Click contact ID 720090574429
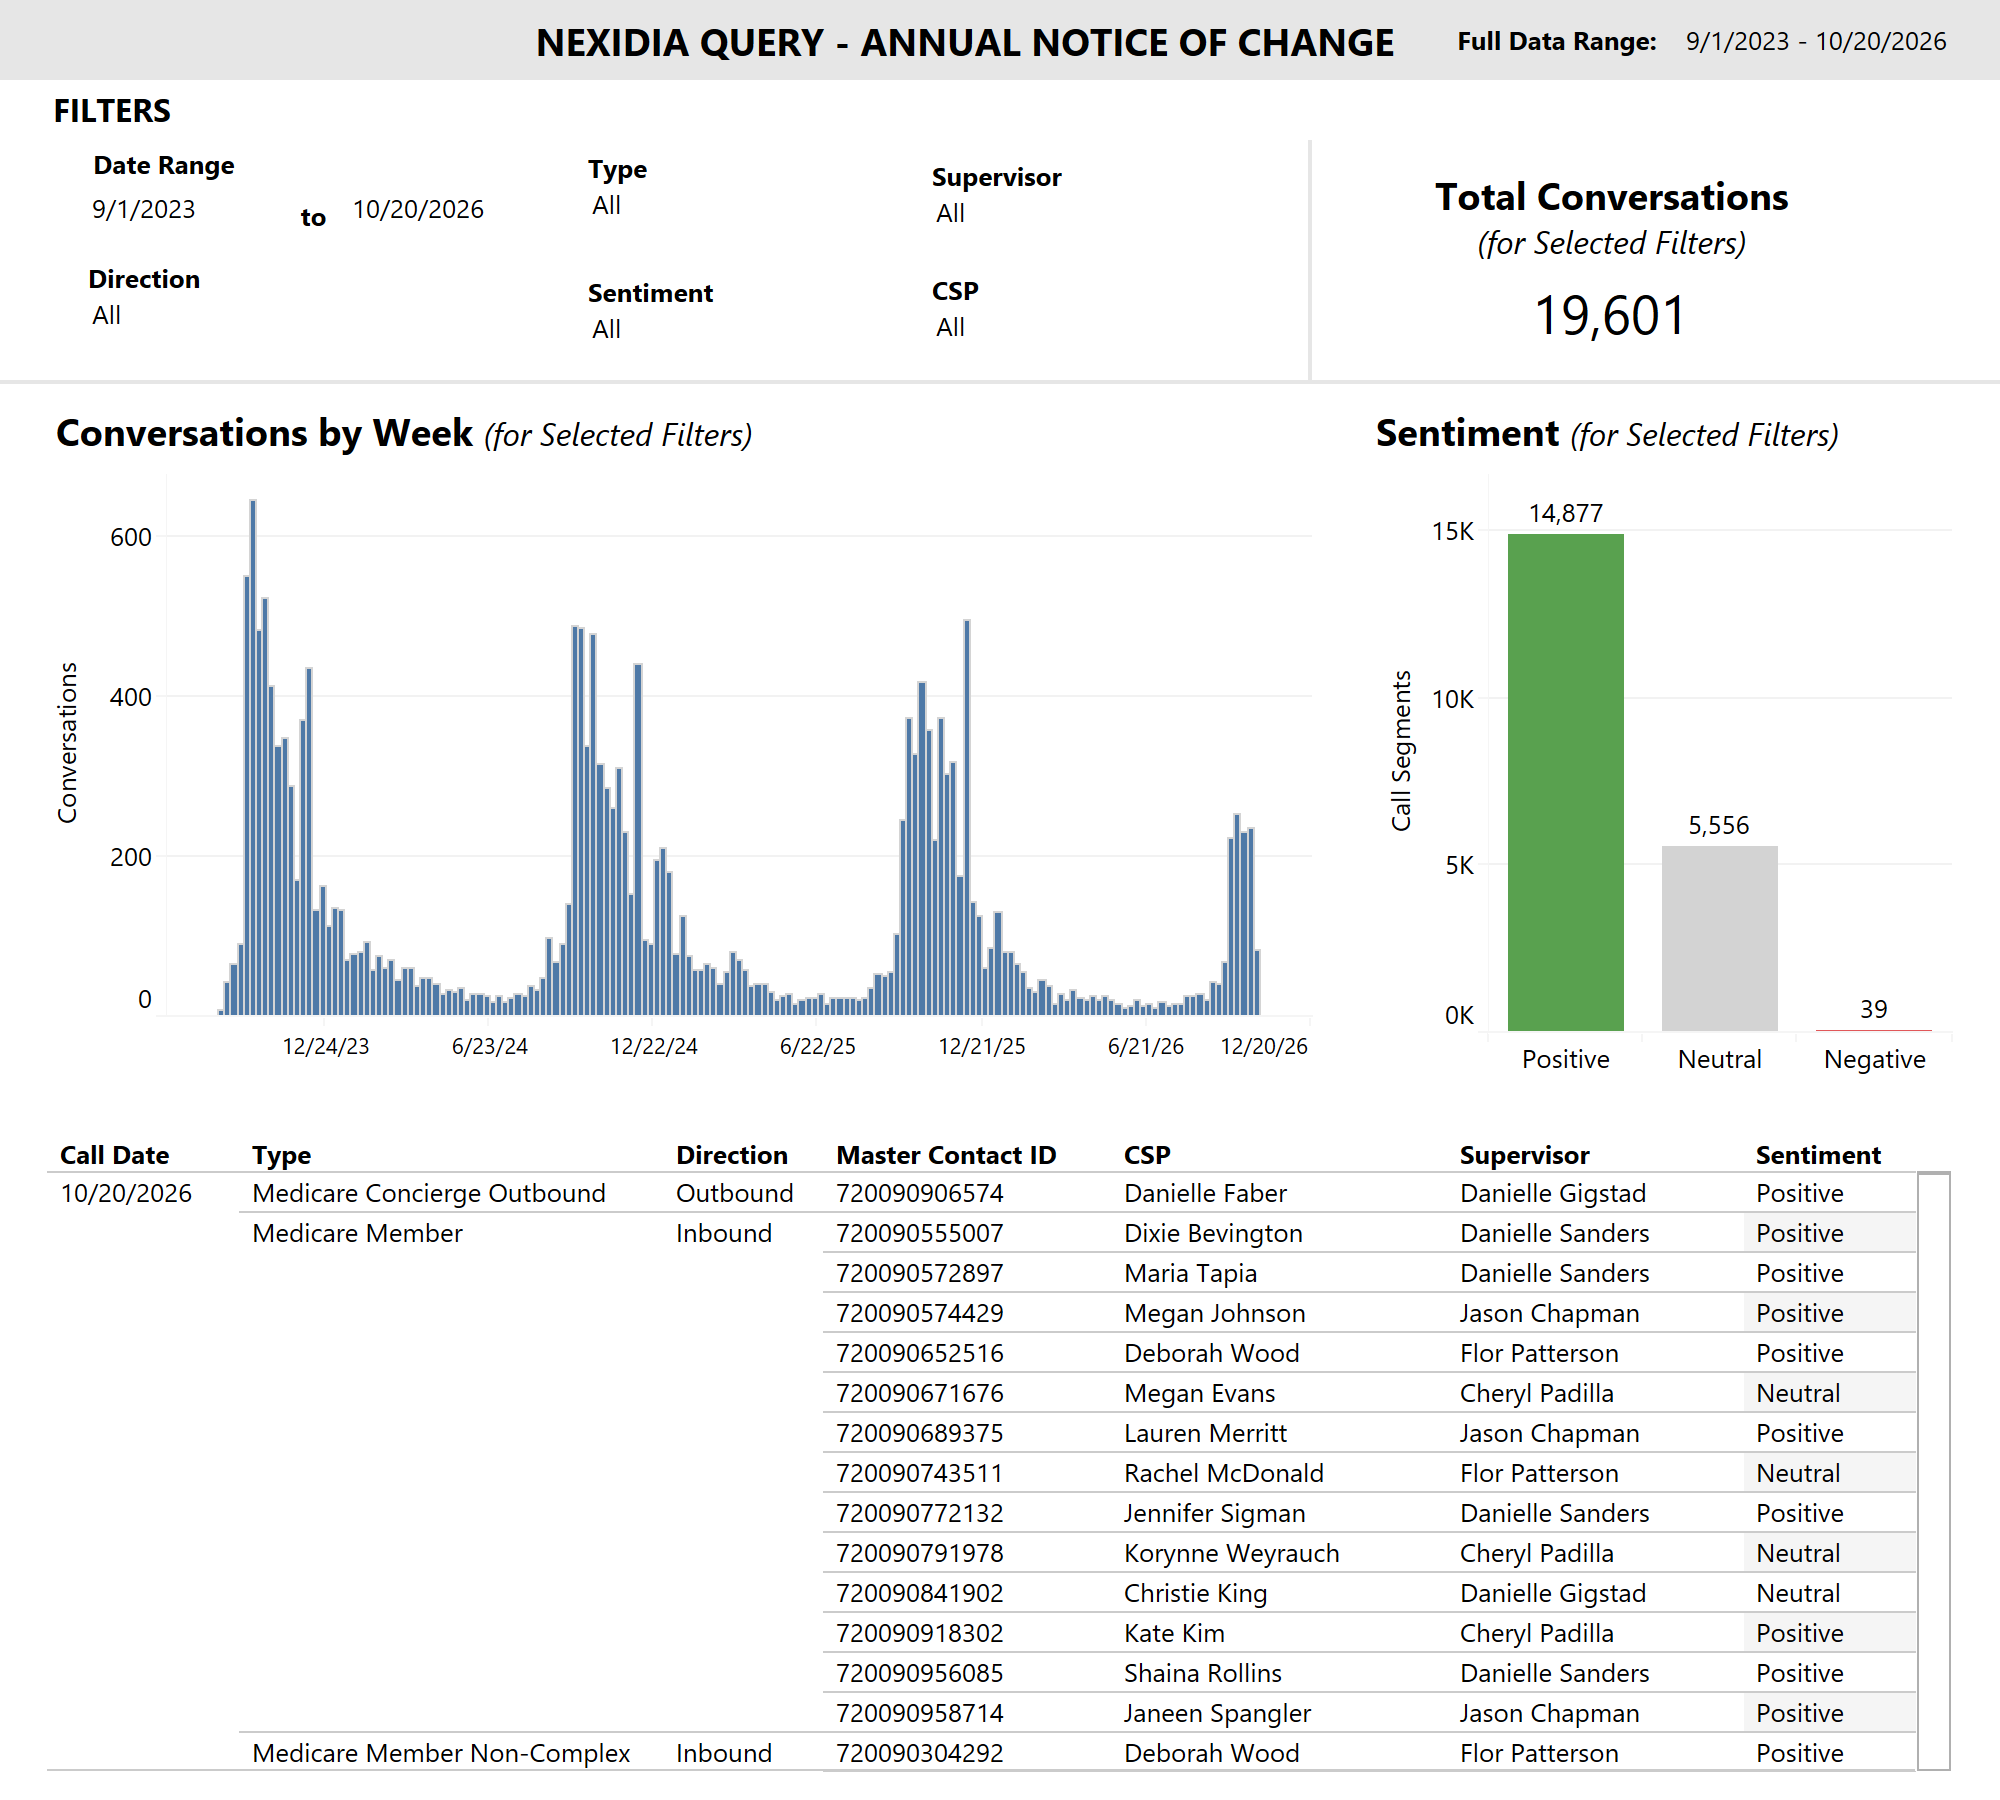The image size is (2000, 1800). tap(920, 1313)
